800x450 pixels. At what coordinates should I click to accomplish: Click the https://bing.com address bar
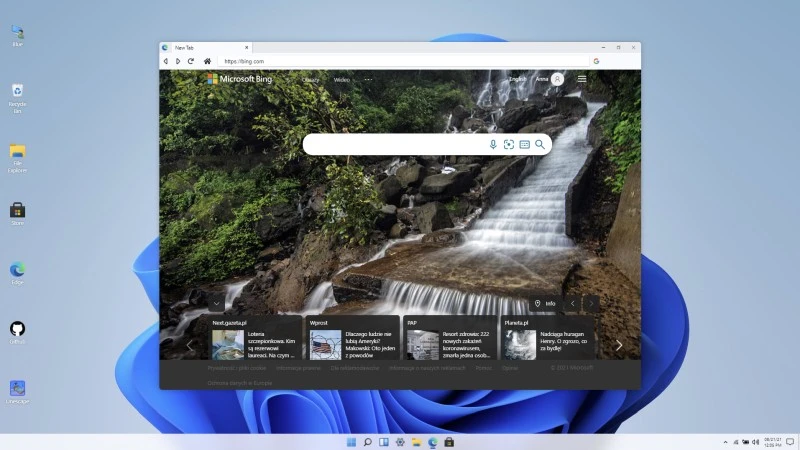(x=404, y=61)
